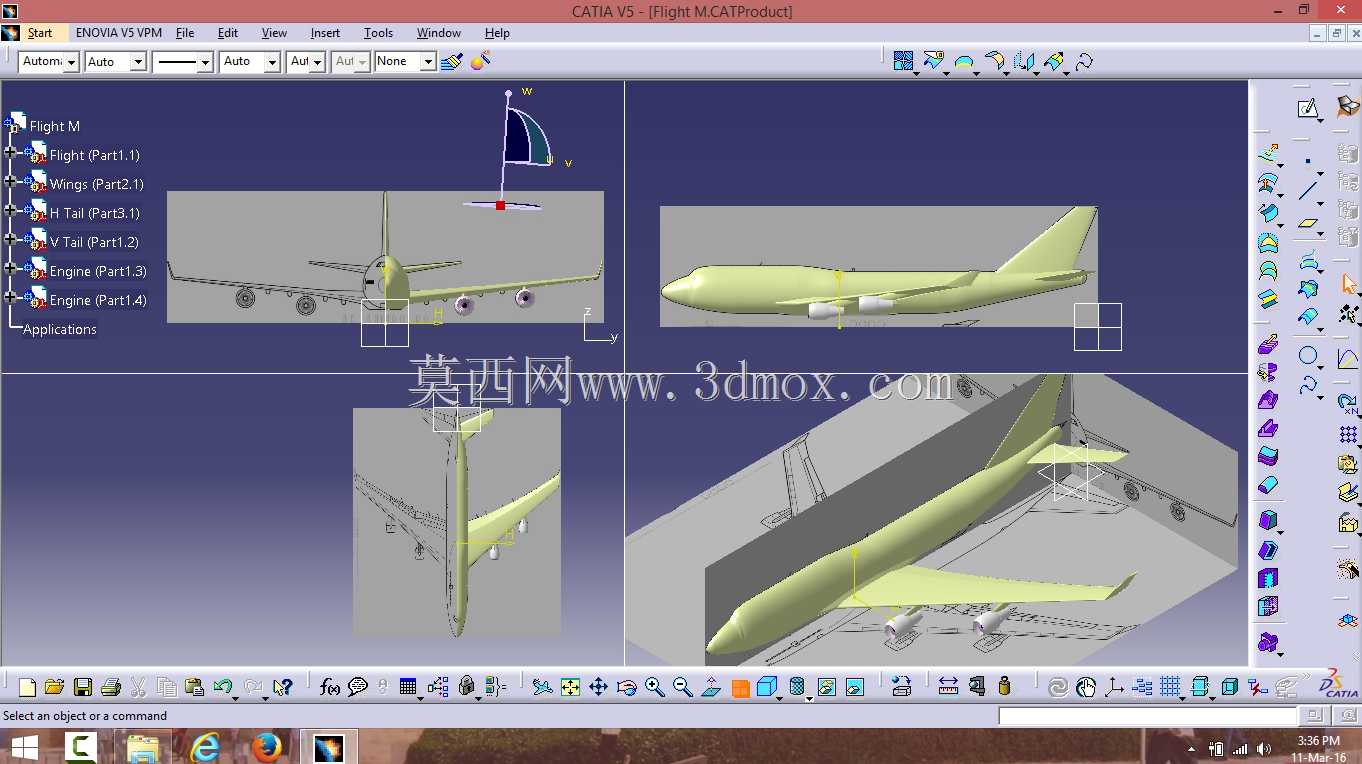
Task: Click the Measure Between icon
Action: click(x=948, y=687)
